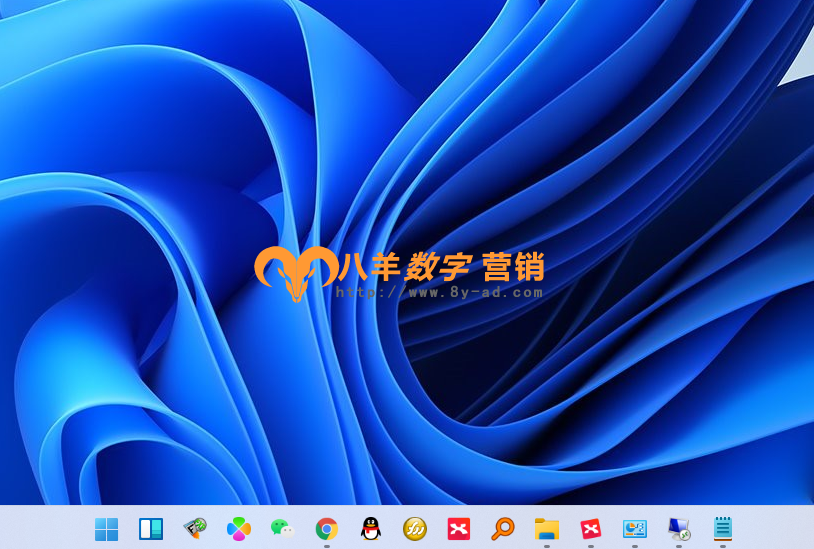Switch to Google Chrome in the taskbar
The image size is (814, 549).
click(x=327, y=529)
